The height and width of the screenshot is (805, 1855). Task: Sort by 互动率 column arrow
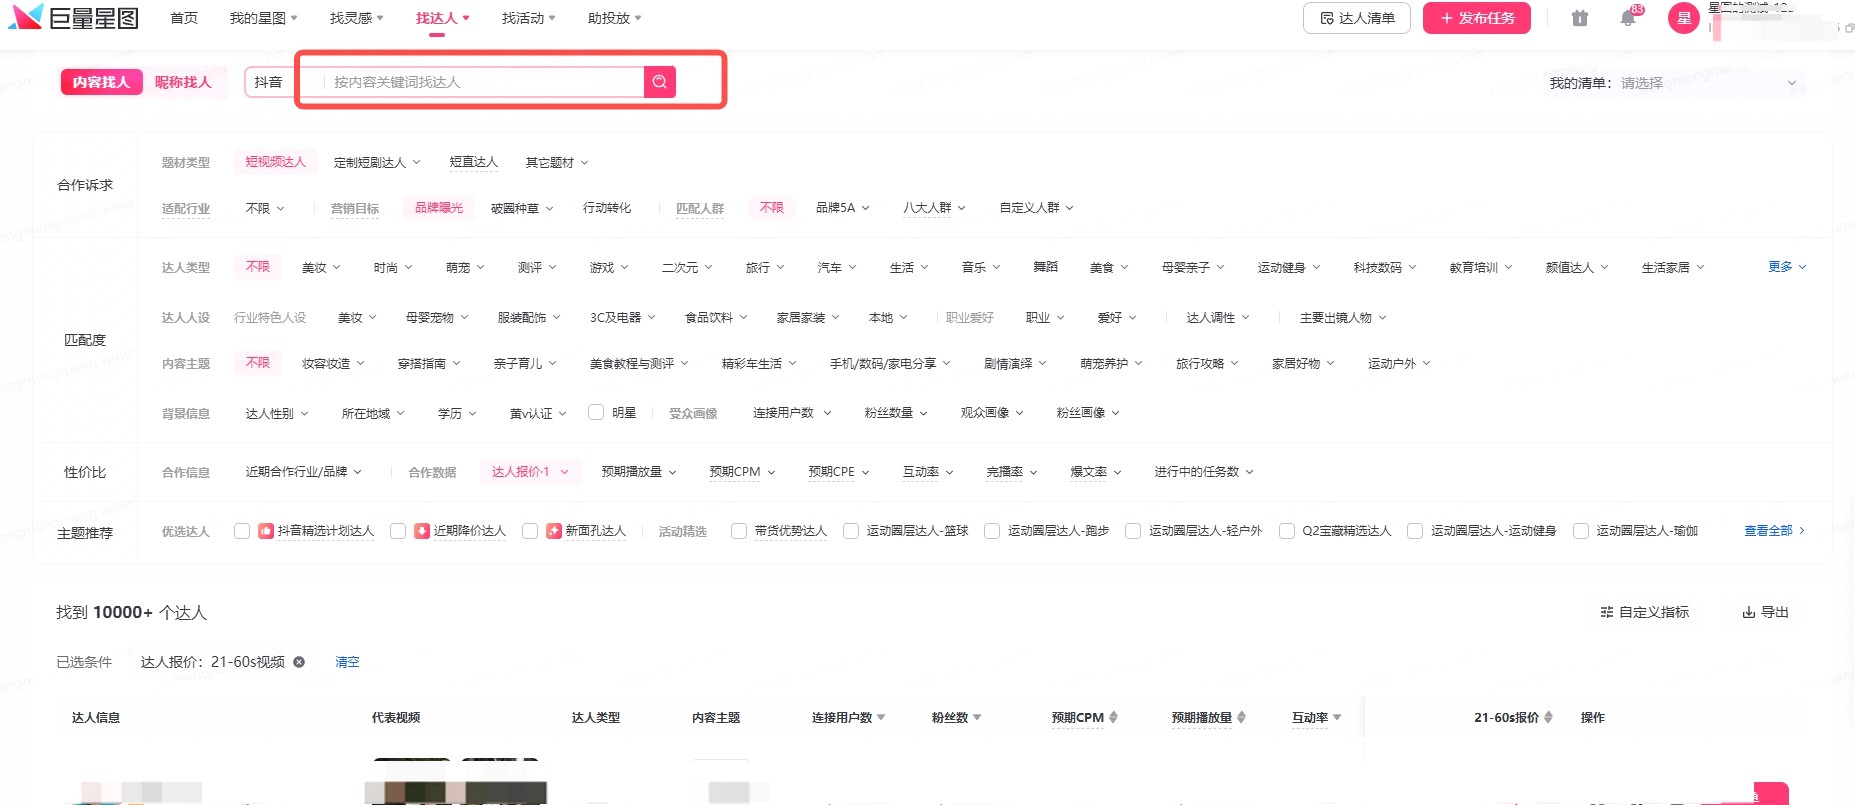[1337, 718]
